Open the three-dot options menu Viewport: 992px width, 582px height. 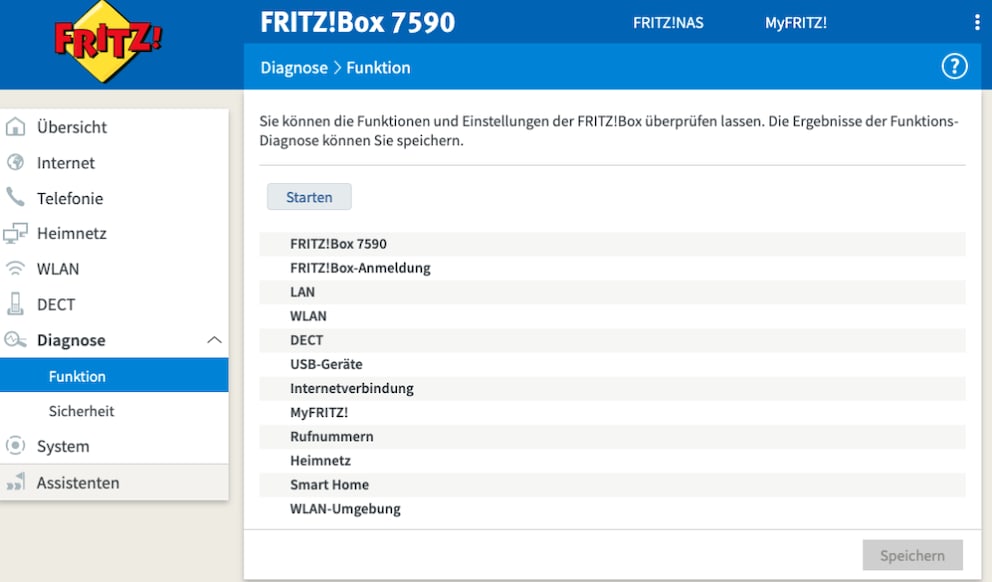tap(977, 23)
